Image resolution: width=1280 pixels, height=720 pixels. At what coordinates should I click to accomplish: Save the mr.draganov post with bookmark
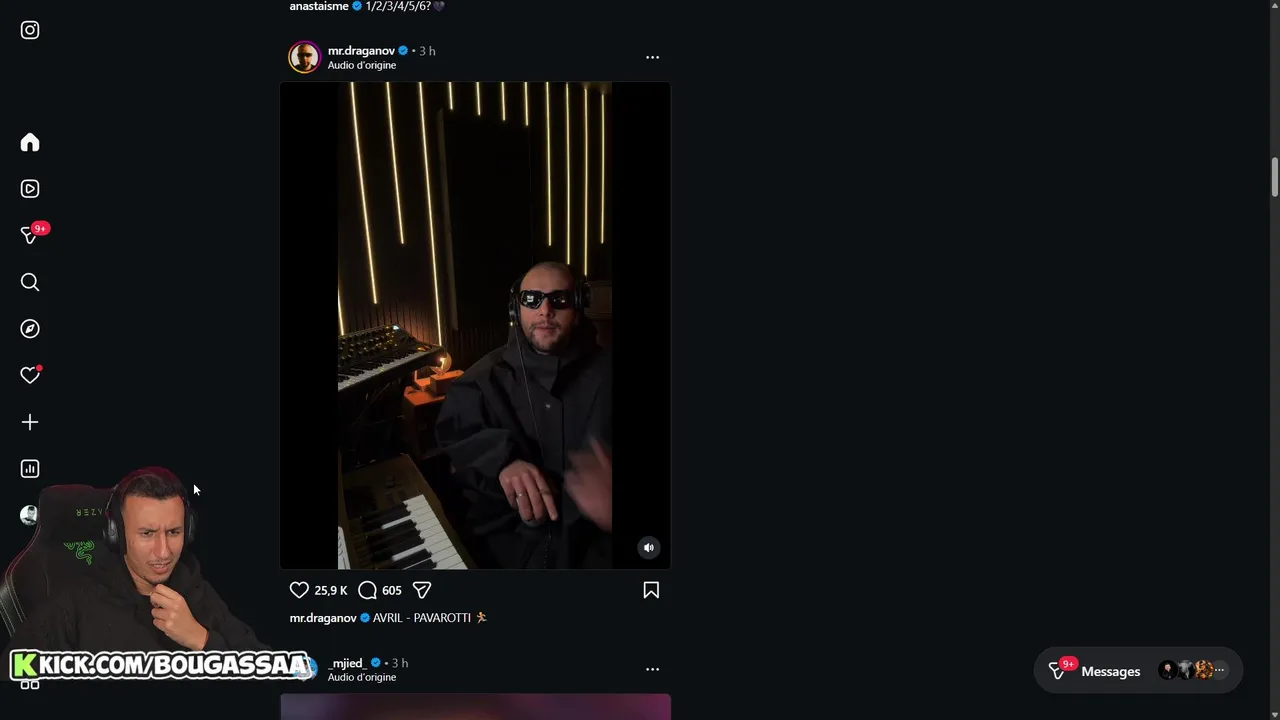pos(651,590)
